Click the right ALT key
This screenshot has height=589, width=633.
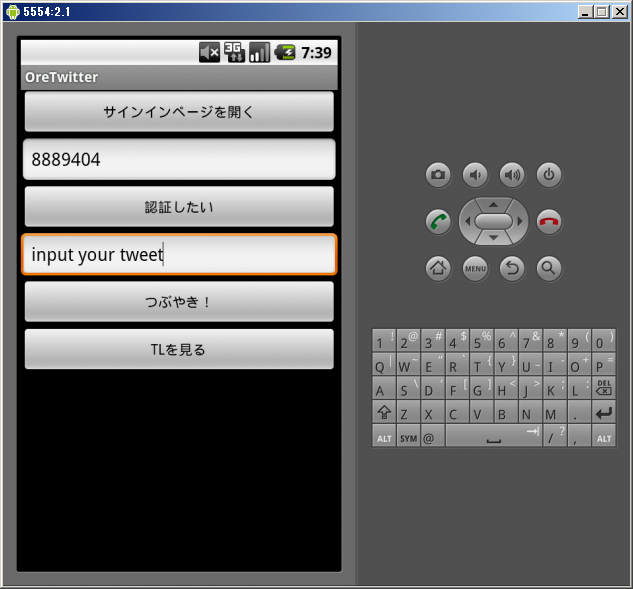604,436
